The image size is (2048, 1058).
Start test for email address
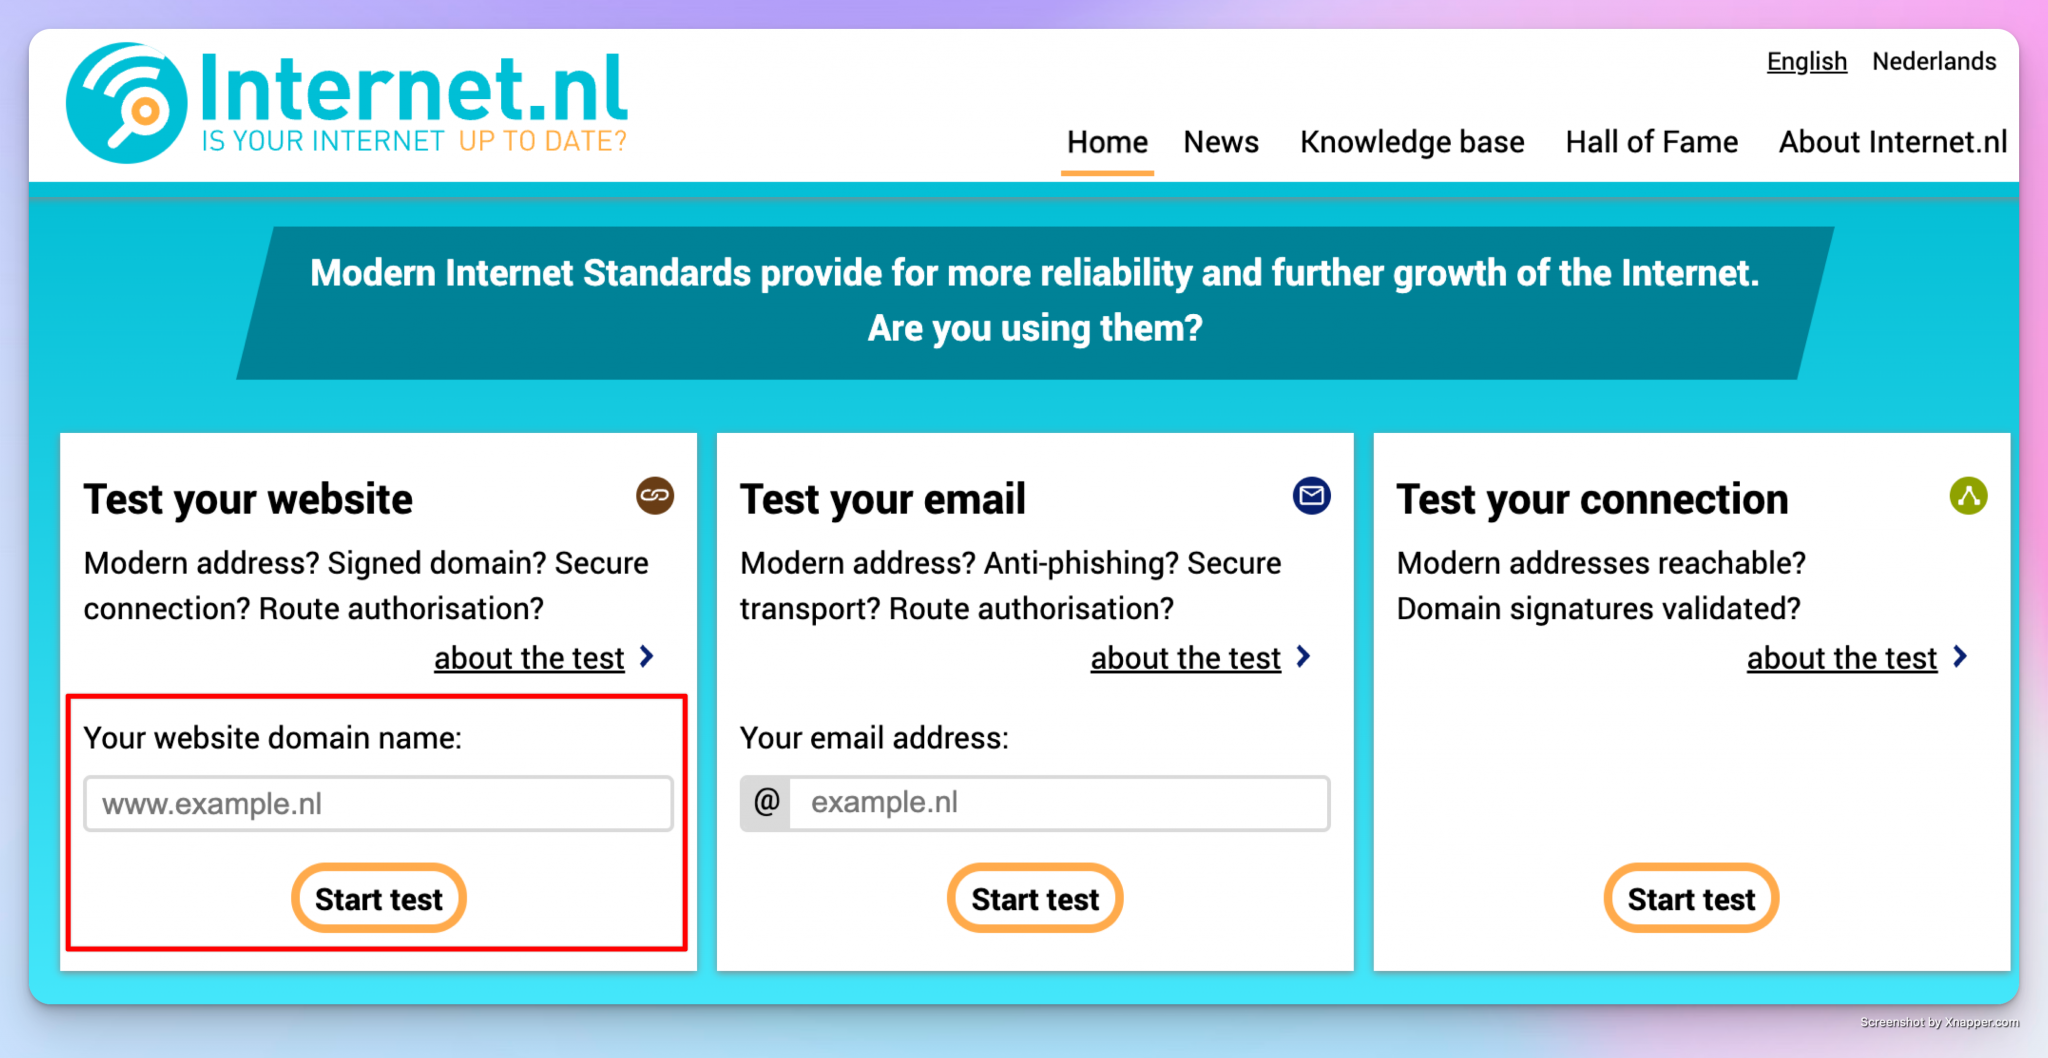1035,899
